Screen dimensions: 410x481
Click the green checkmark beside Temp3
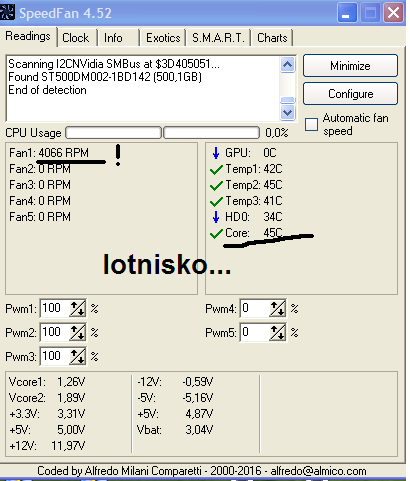pos(216,201)
